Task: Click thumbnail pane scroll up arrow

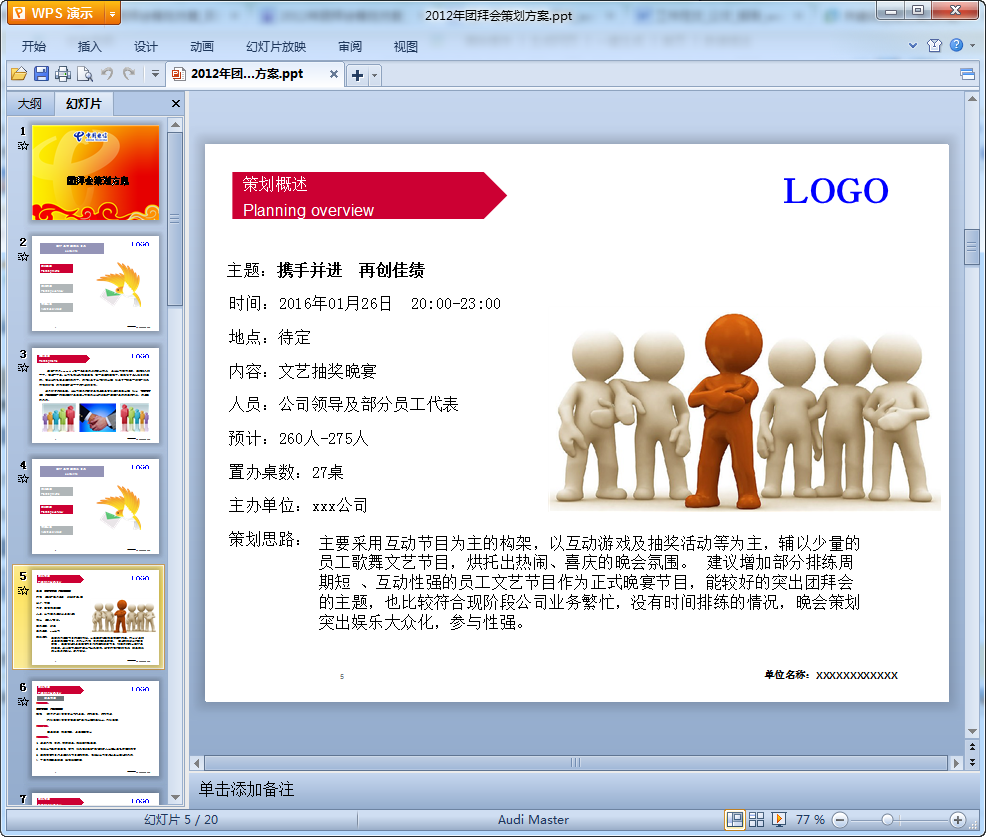Action: pos(175,125)
